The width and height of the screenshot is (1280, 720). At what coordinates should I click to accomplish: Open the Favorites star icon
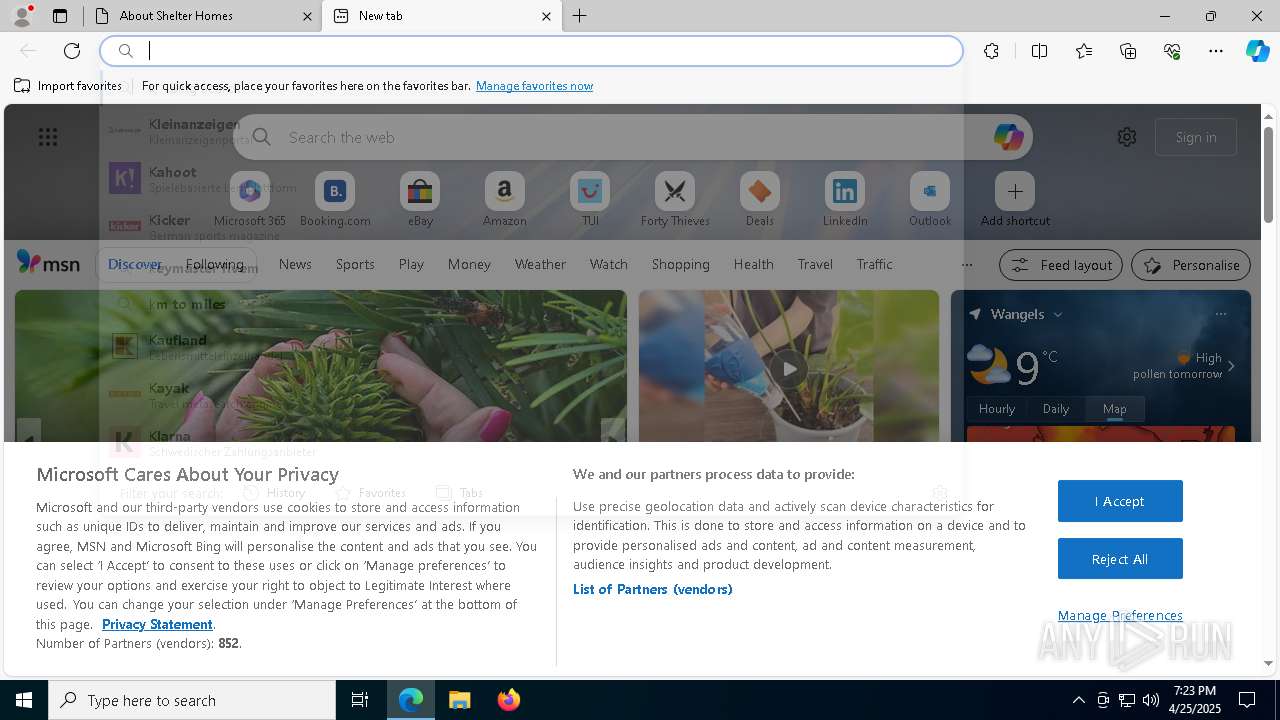[1084, 51]
